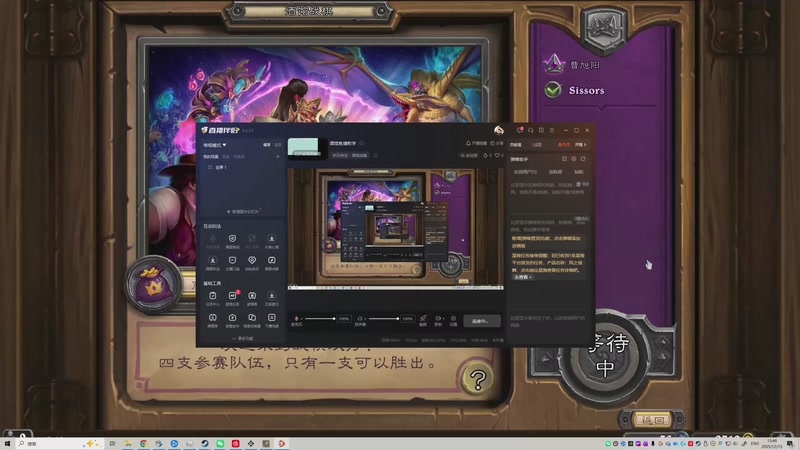Open the diamond icon tool in 互动玩法
800x450 pixels.
tap(252, 262)
